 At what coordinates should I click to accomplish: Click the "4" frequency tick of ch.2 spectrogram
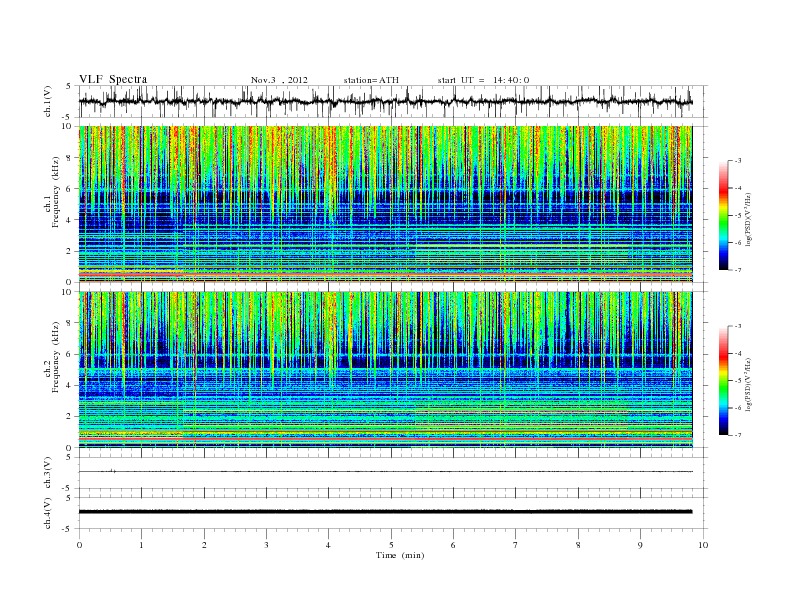70,386
